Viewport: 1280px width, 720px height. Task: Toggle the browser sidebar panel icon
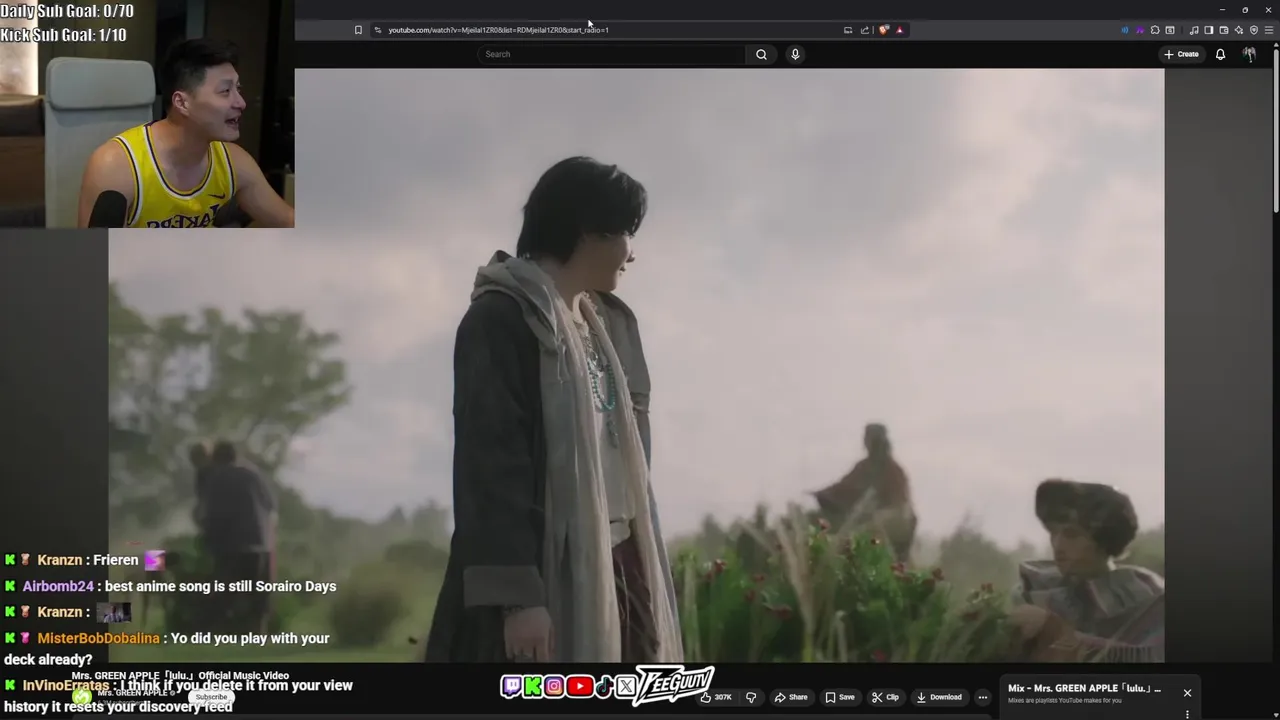(x=1209, y=30)
